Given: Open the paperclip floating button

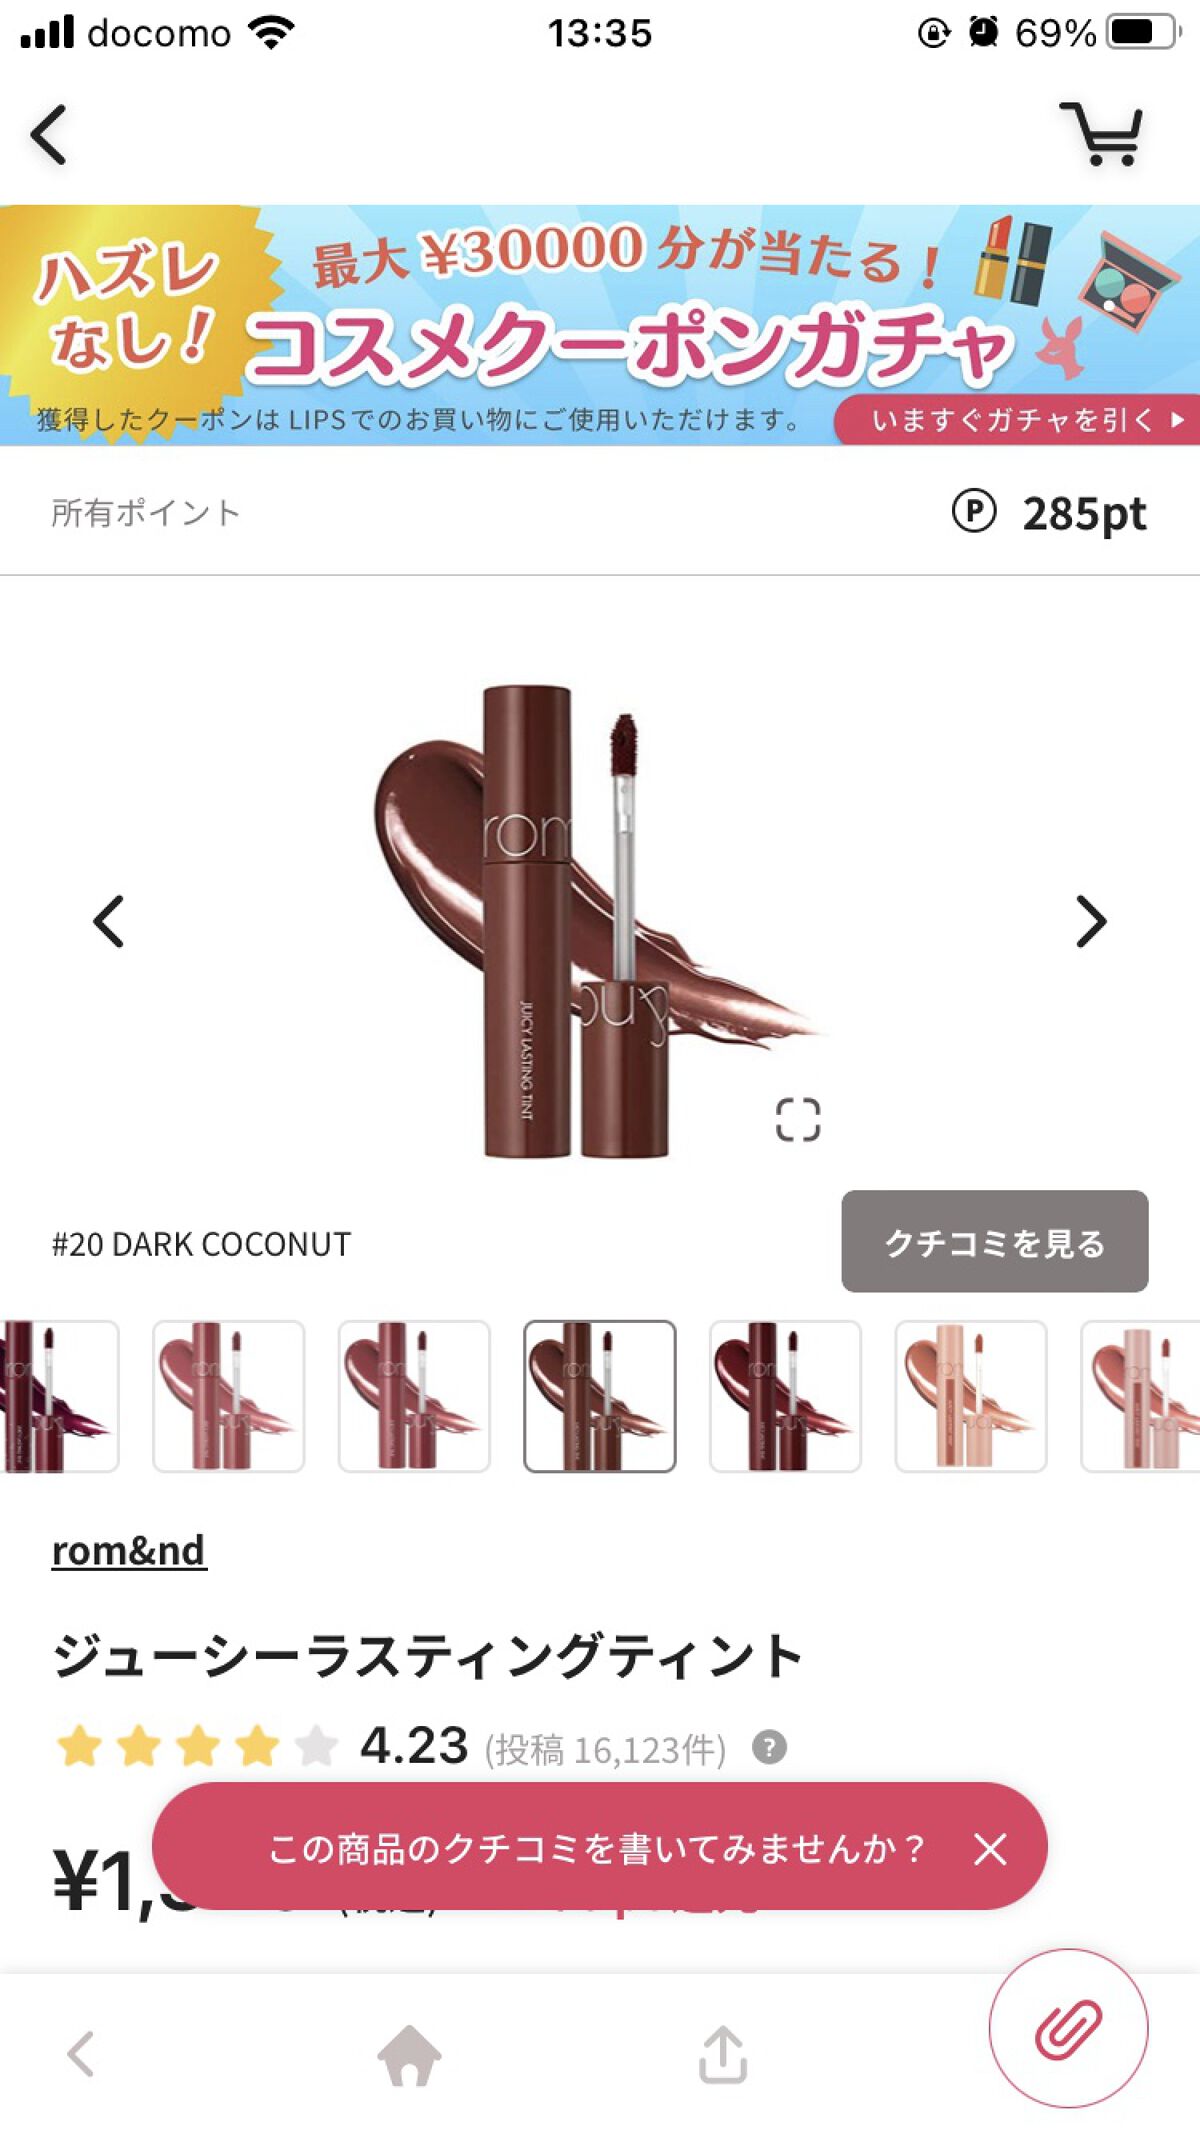Looking at the screenshot, I should (1068, 2028).
